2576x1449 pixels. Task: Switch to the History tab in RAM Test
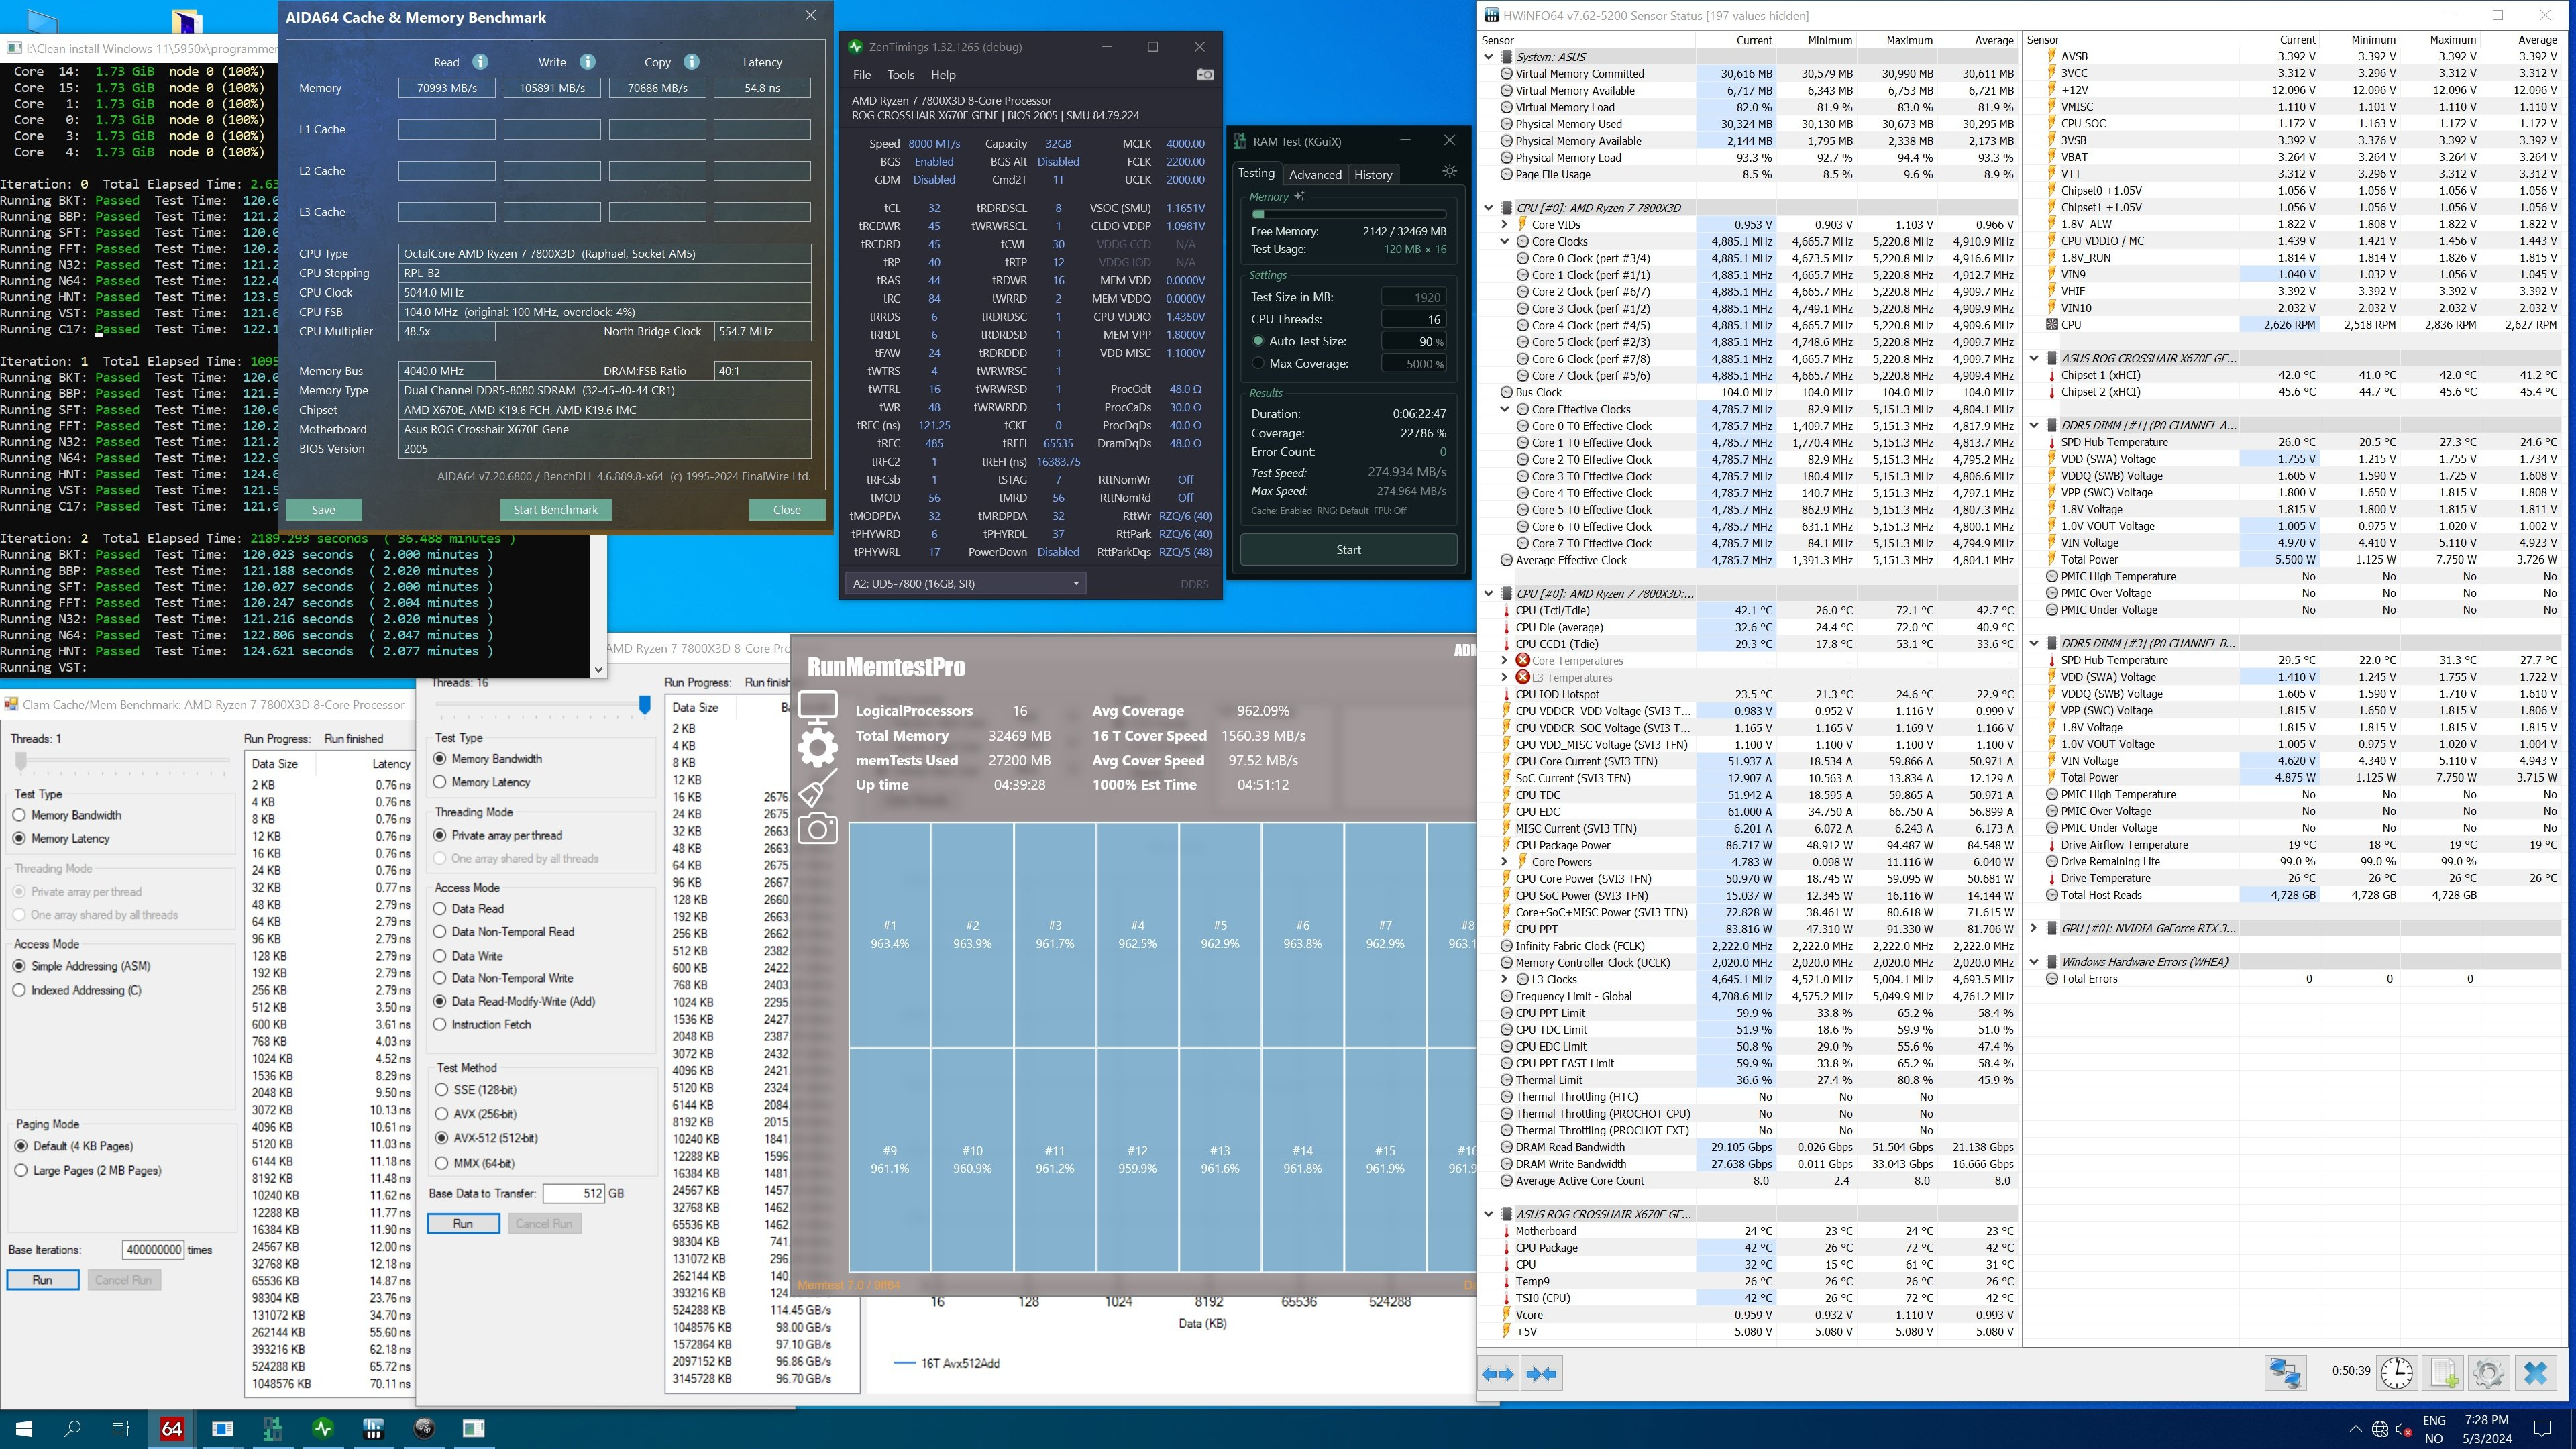pos(1373,174)
